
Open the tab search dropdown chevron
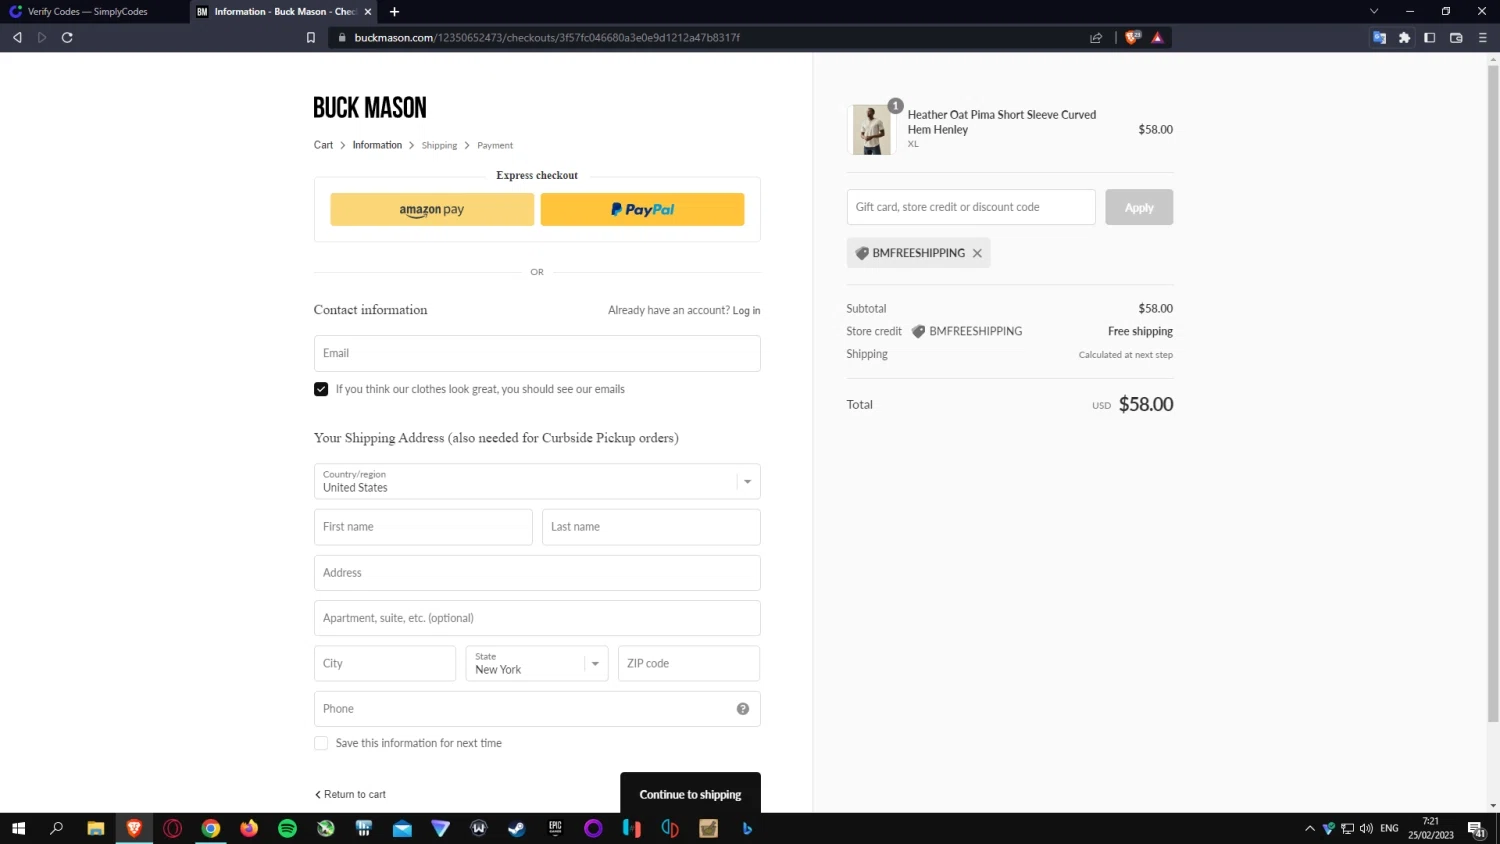pyautogui.click(x=1374, y=12)
